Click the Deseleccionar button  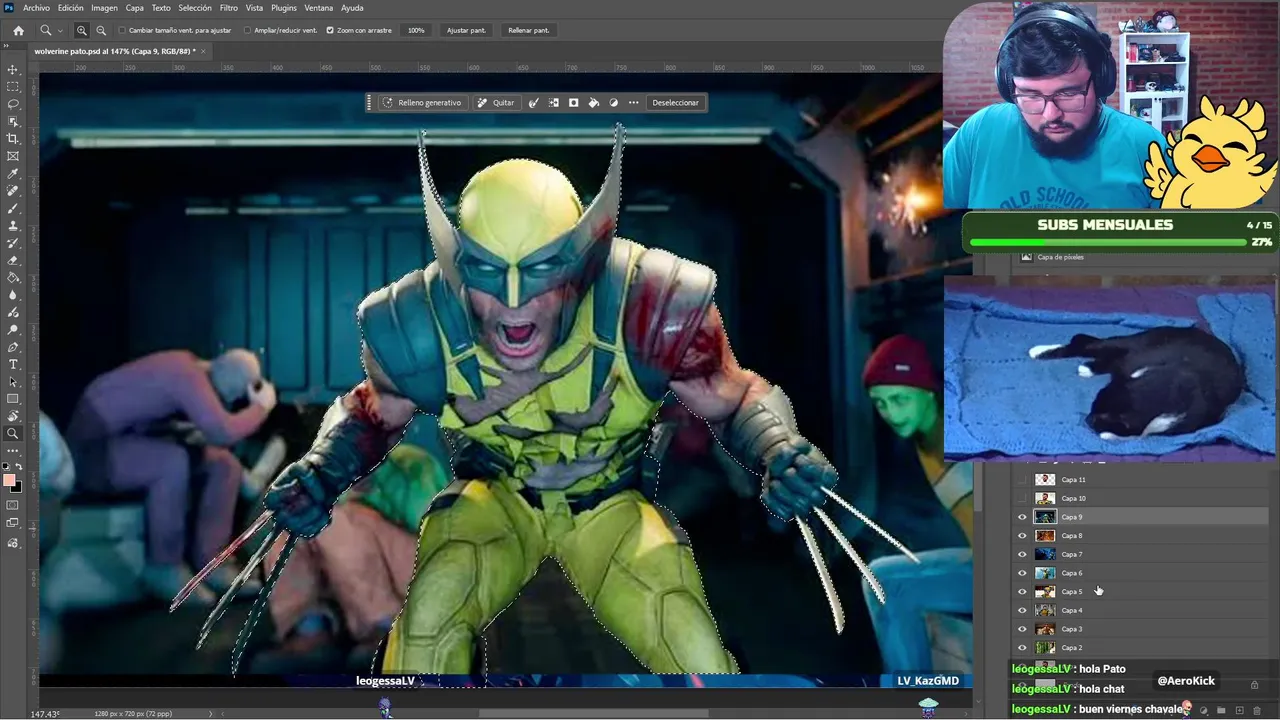(x=675, y=102)
